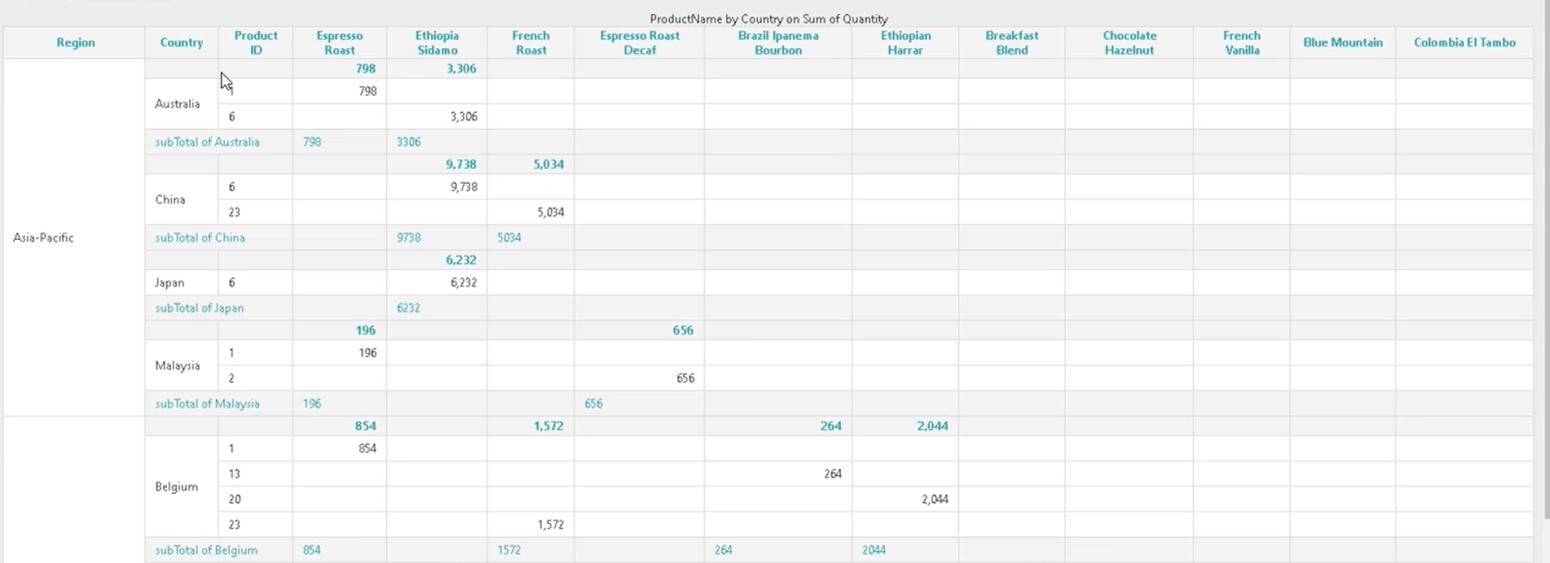This screenshot has width=1550, height=563.
Task: Click subTotal of Belgium row label
Action: (x=206, y=550)
